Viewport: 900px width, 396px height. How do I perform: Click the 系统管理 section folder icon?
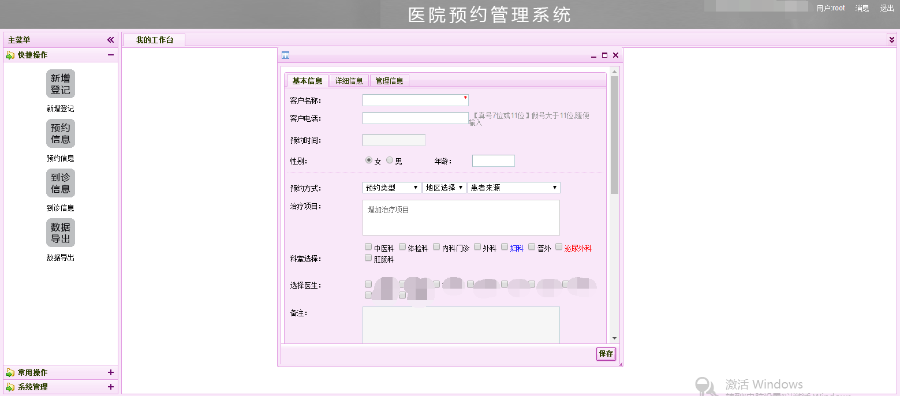click(10, 387)
